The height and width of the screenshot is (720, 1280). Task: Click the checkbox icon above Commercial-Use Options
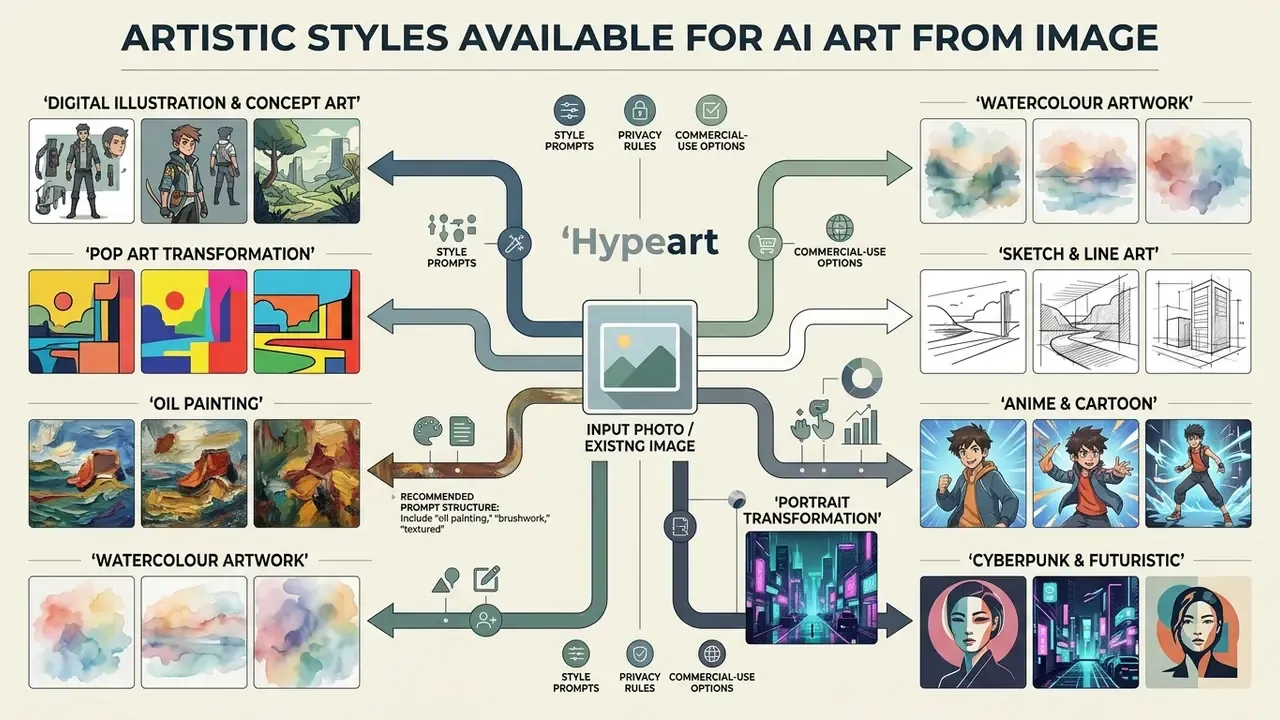tap(710, 109)
